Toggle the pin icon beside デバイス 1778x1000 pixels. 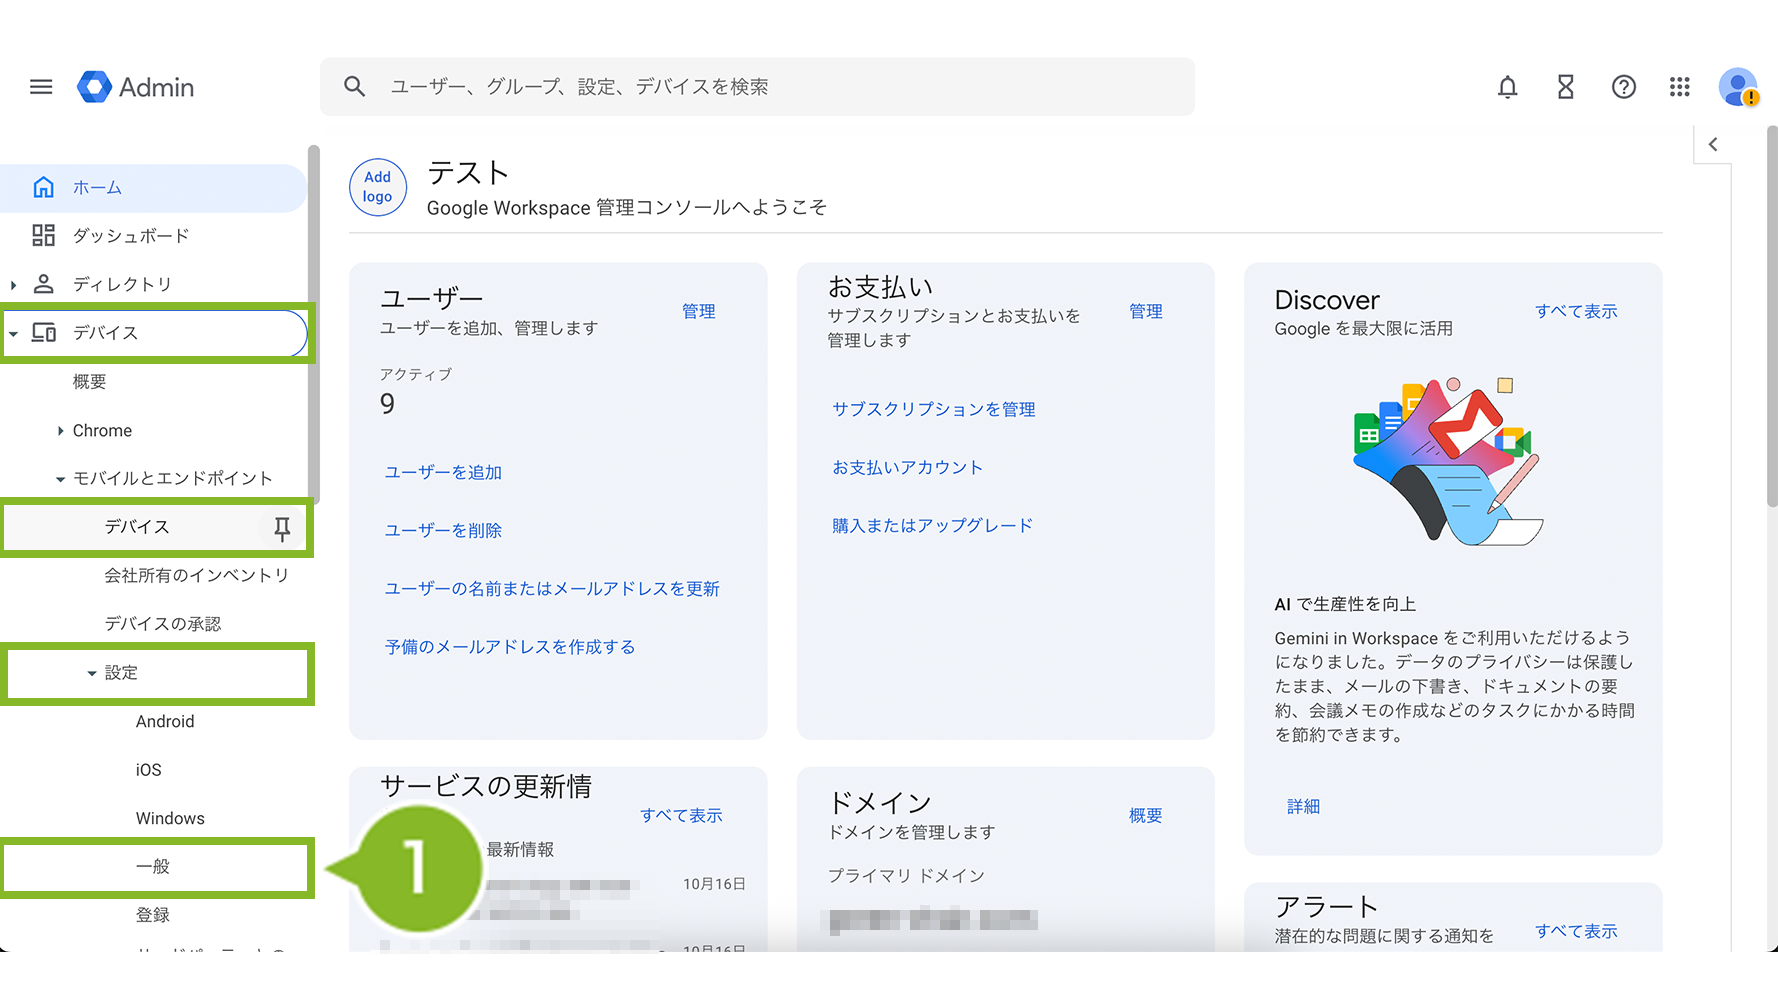pyautogui.click(x=282, y=528)
